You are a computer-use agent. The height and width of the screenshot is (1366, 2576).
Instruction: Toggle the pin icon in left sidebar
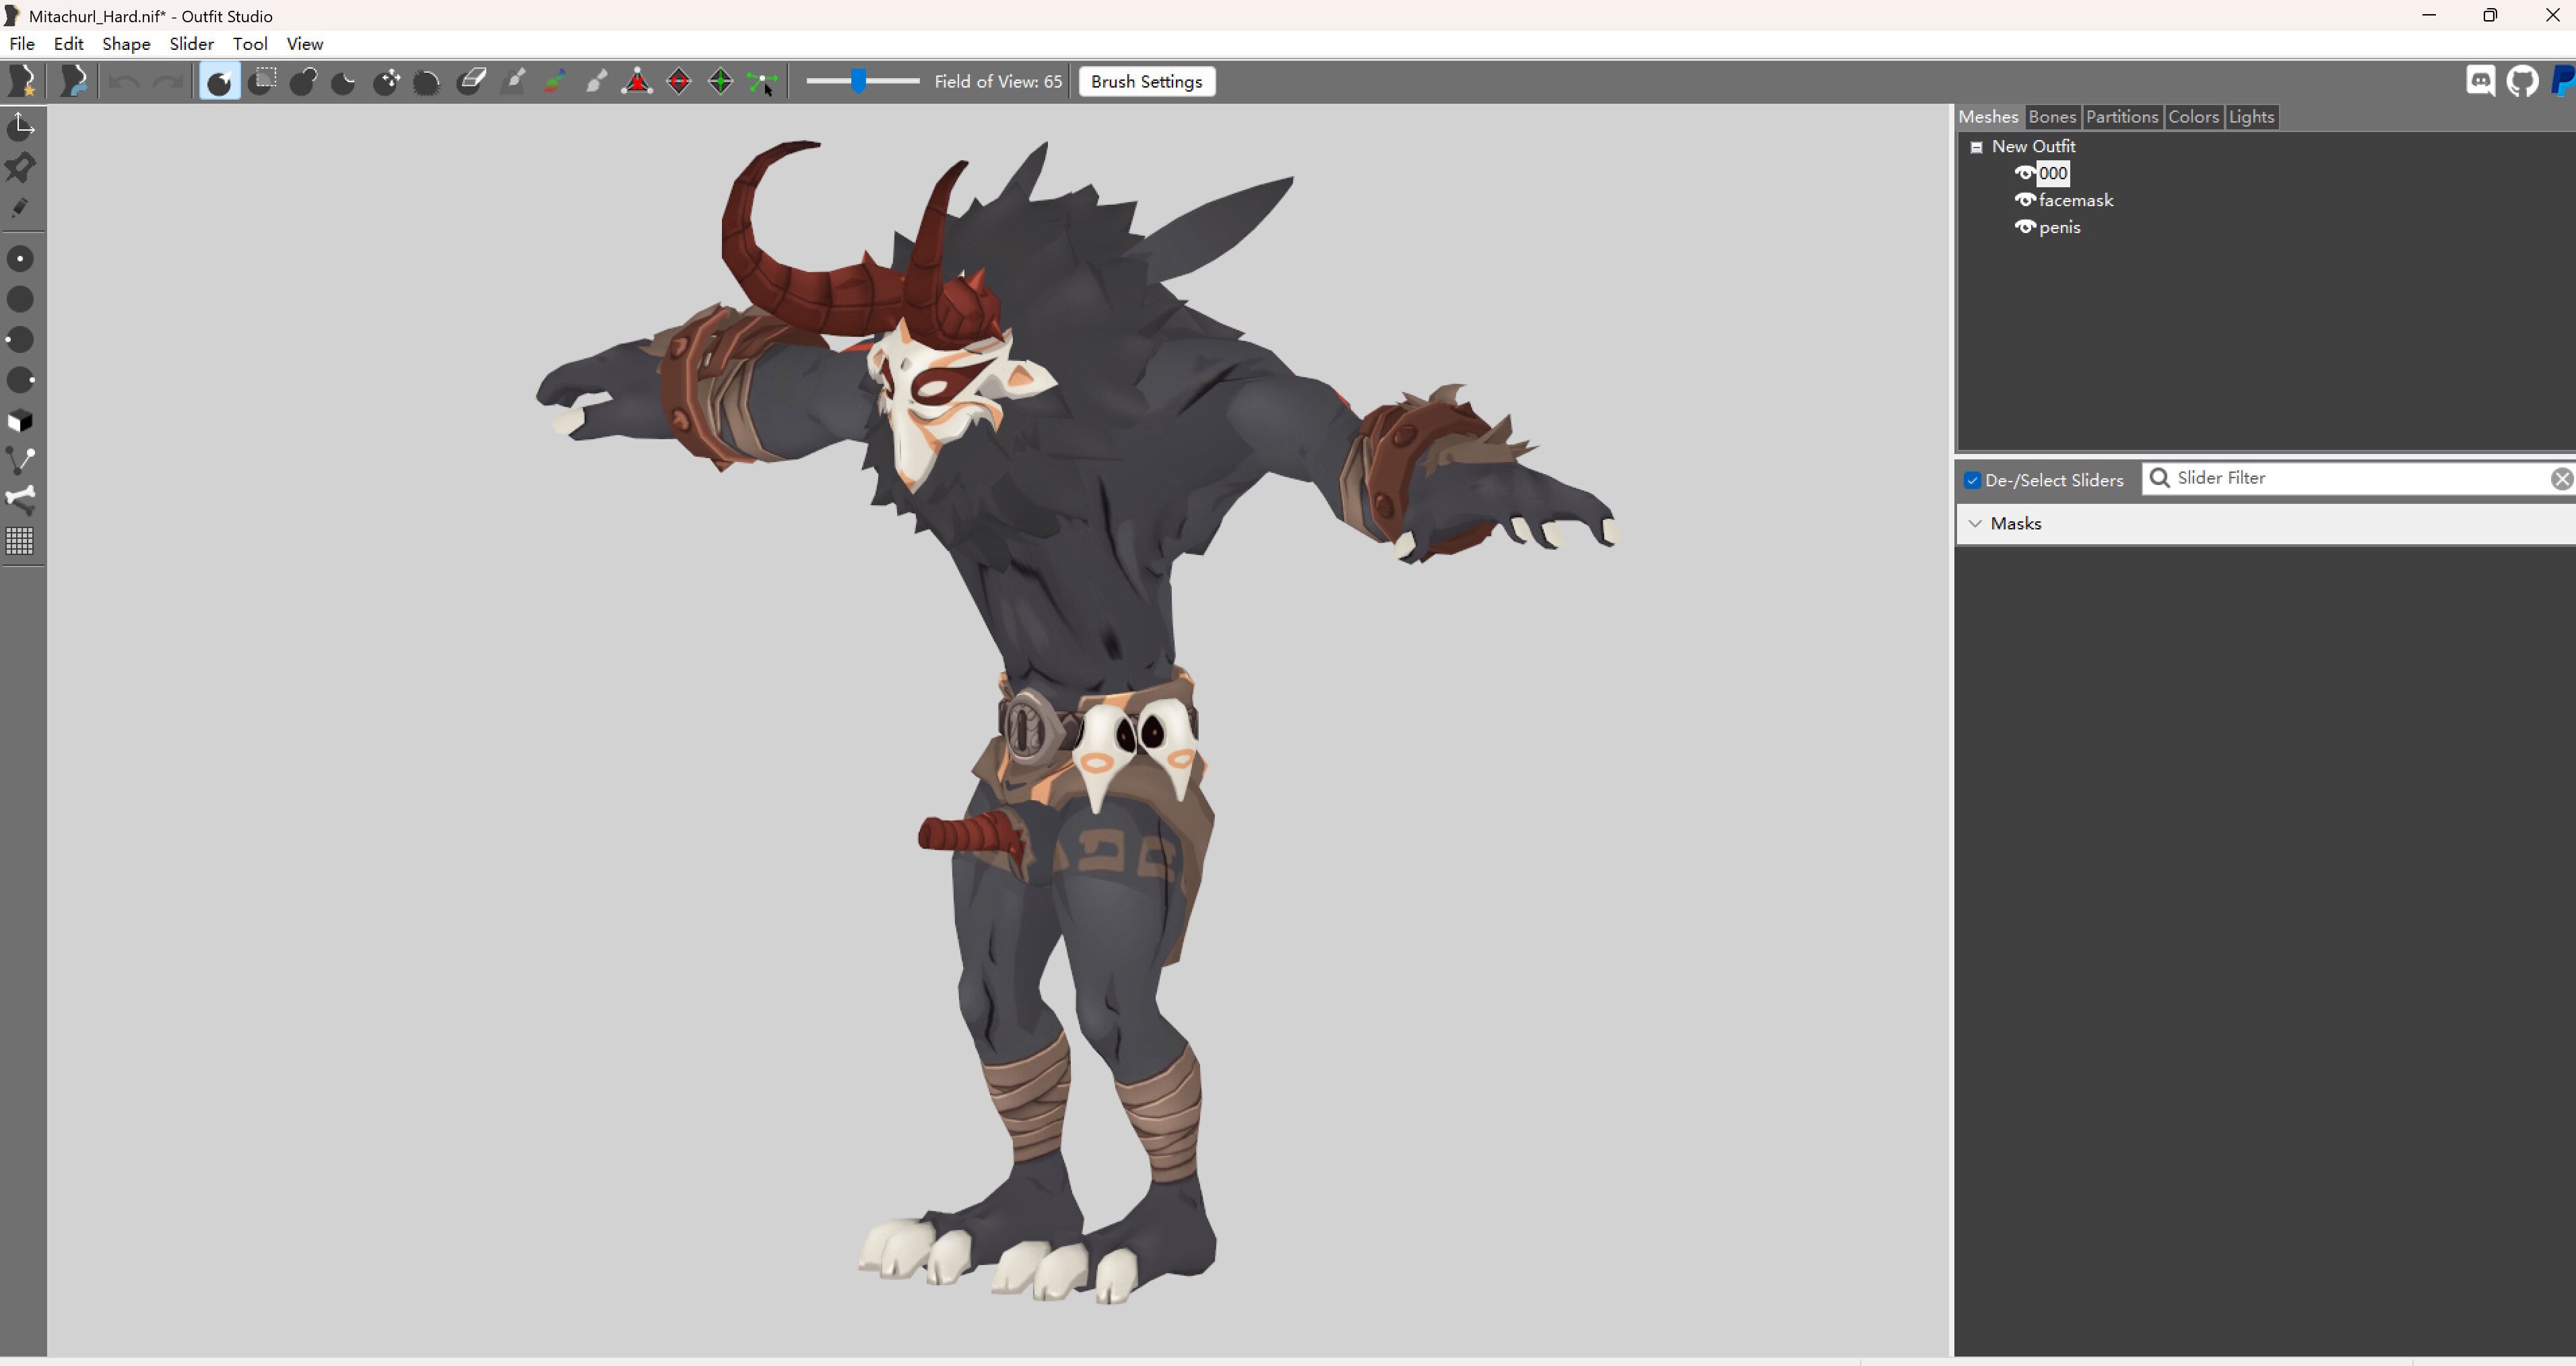point(20,167)
